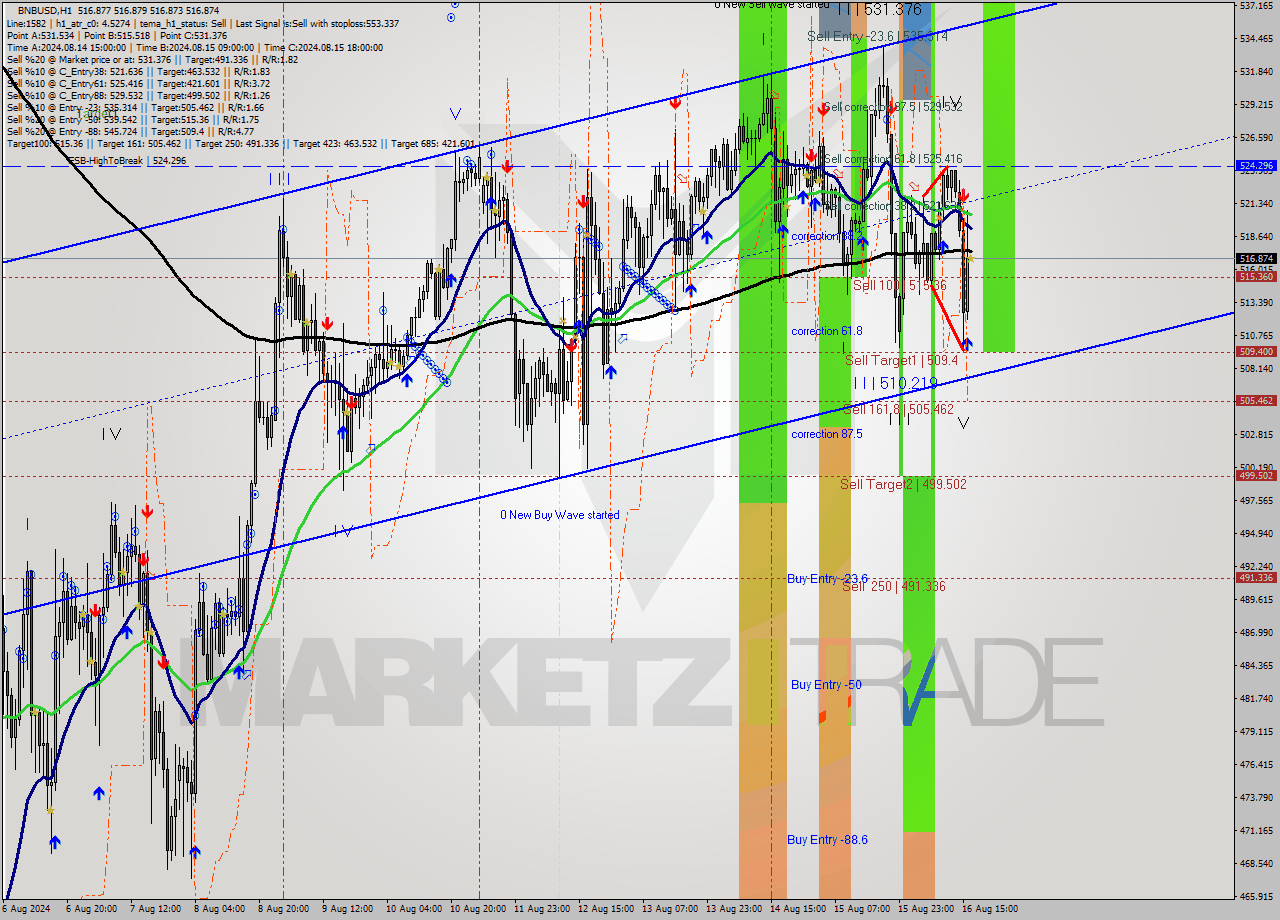Click the 'Buy Entry -50' label
The height and width of the screenshot is (920, 1280).
click(826, 684)
